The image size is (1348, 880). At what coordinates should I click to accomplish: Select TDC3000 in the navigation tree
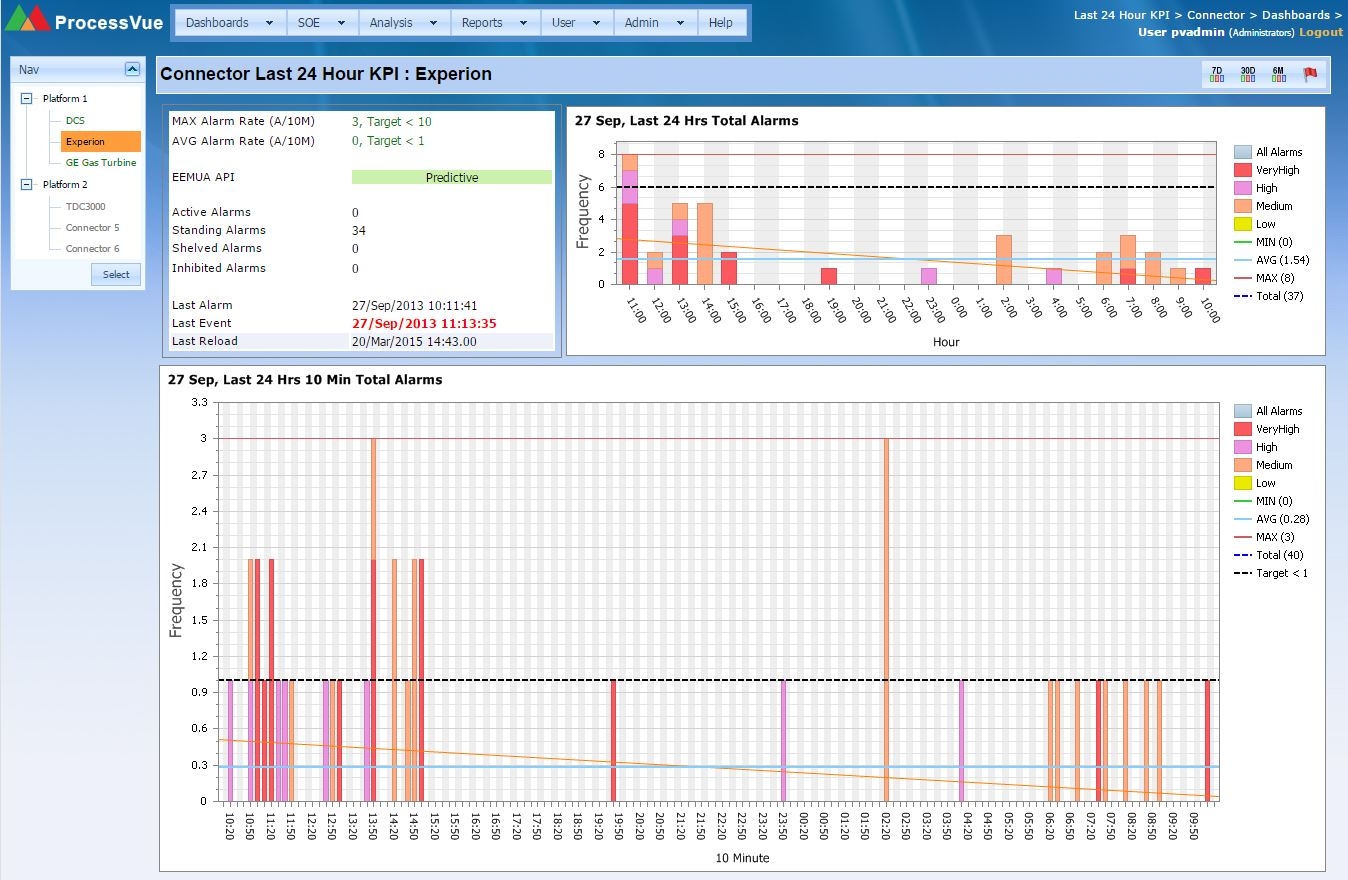tap(87, 207)
